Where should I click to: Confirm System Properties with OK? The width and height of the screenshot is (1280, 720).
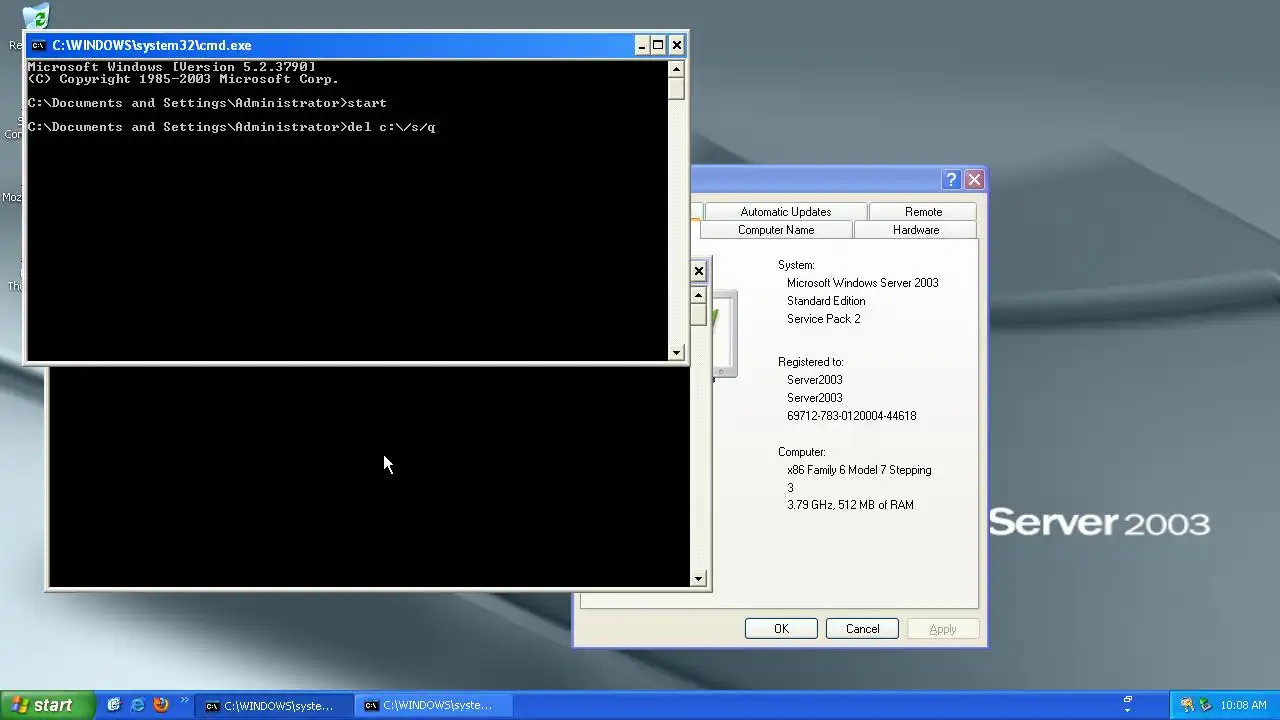[781, 629]
